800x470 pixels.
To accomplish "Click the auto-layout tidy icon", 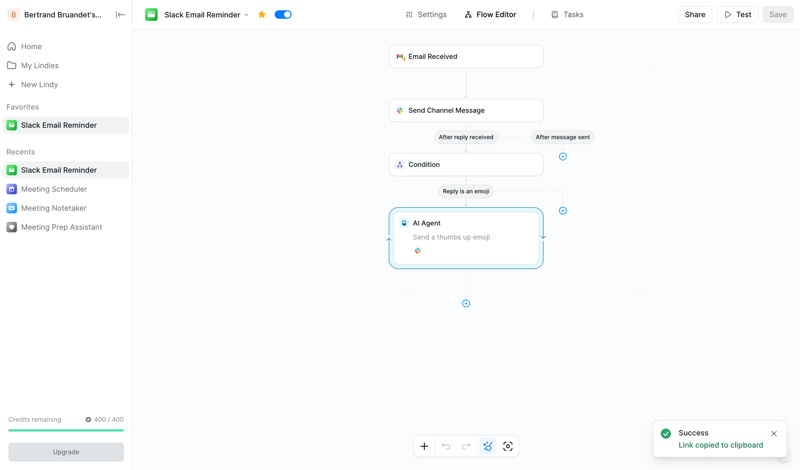I will [x=488, y=447].
